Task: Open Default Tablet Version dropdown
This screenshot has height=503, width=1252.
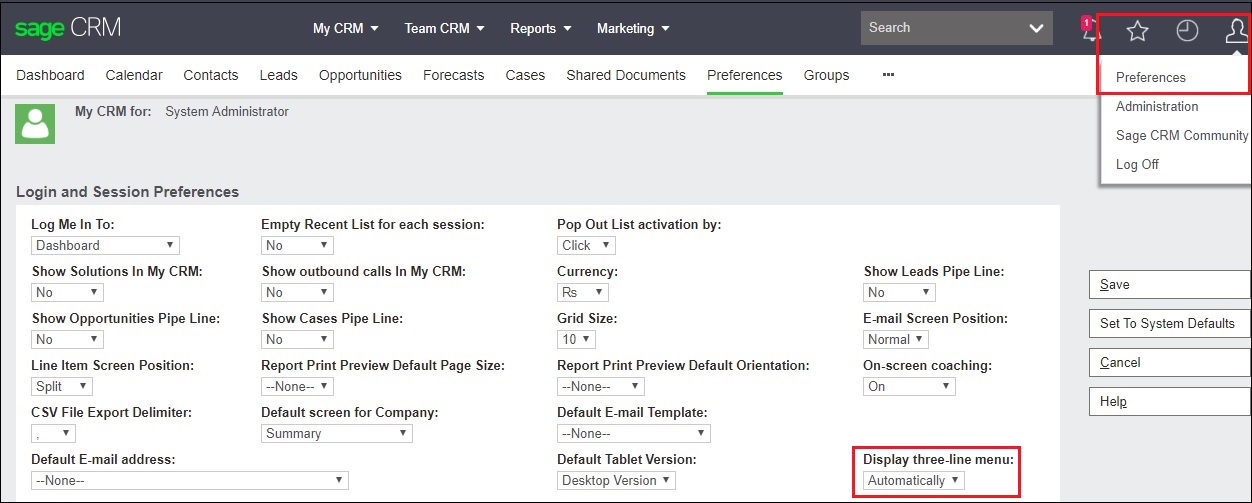Action: [x=616, y=480]
